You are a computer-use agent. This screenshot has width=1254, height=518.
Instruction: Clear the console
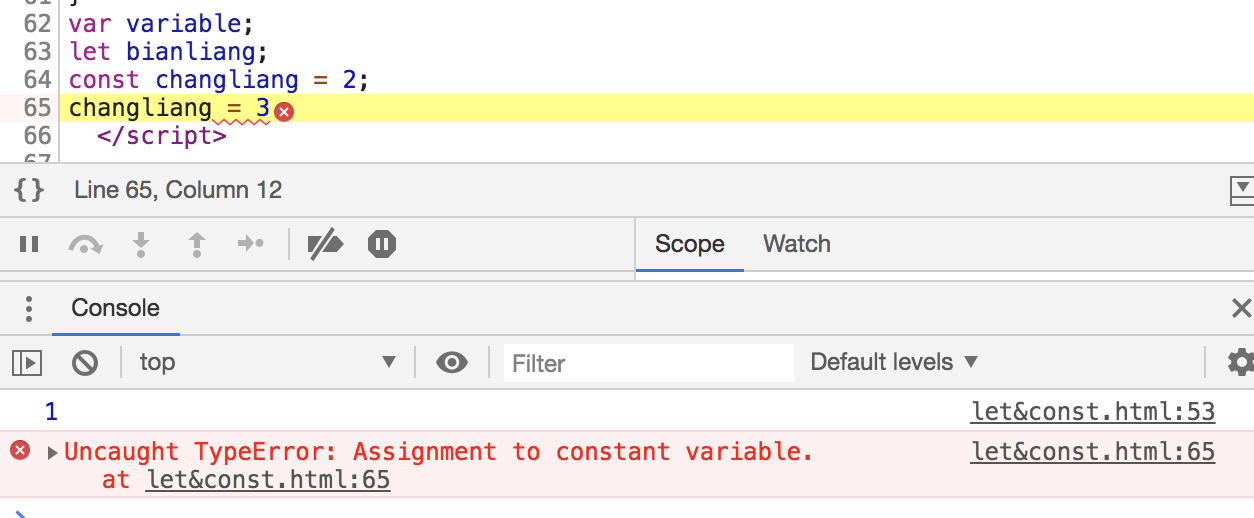(x=85, y=362)
